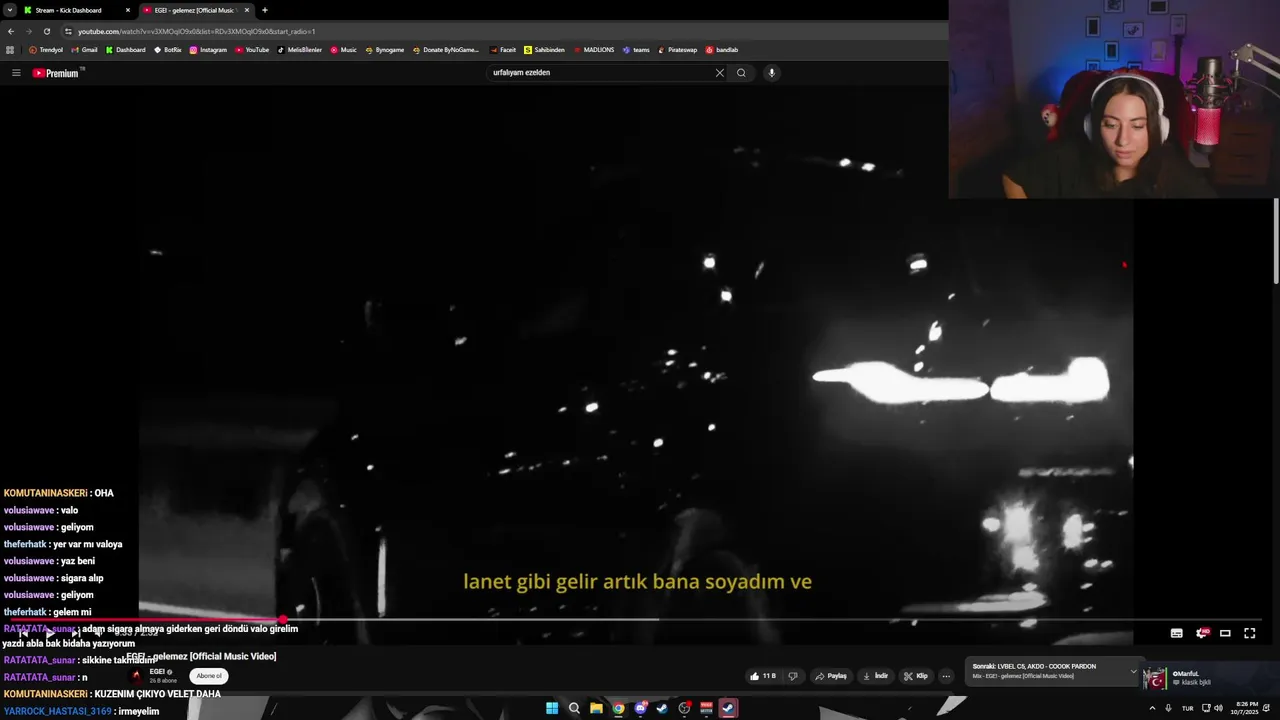This screenshot has height=720, width=1280.
Task: Open Discord from the taskbar
Action: coord(640,708)
